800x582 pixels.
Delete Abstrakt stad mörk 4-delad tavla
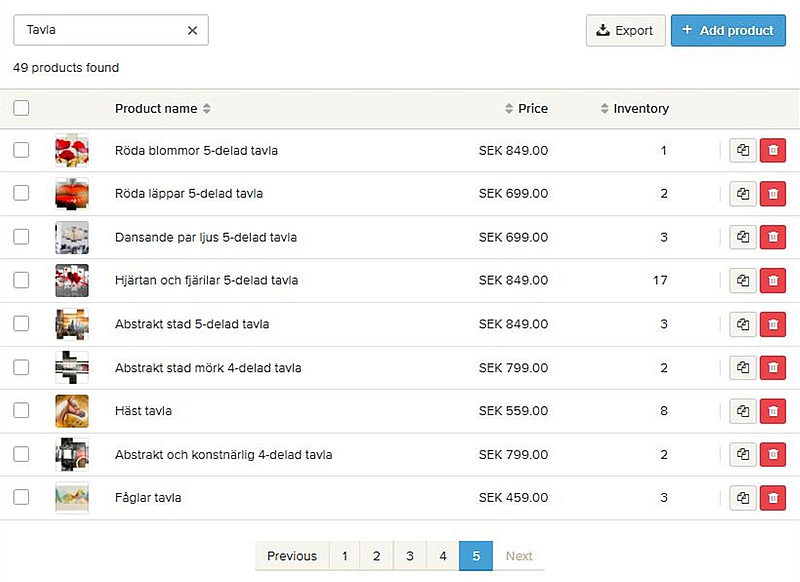click(x=772, y=368)
